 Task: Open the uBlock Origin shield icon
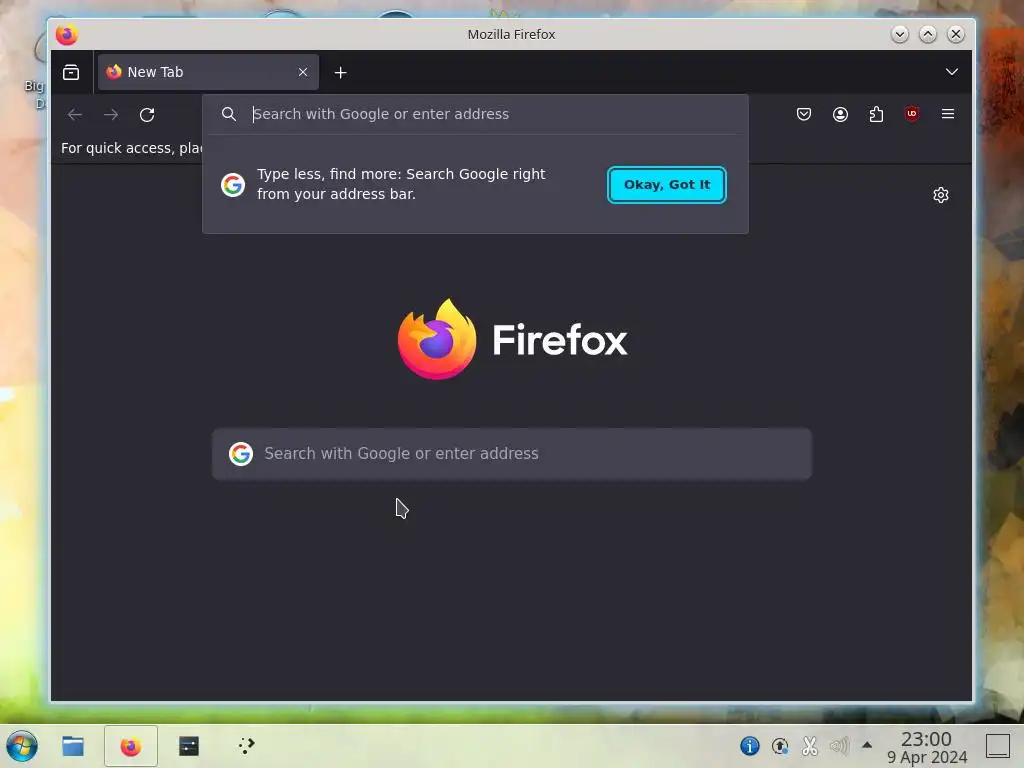(912, 114)
